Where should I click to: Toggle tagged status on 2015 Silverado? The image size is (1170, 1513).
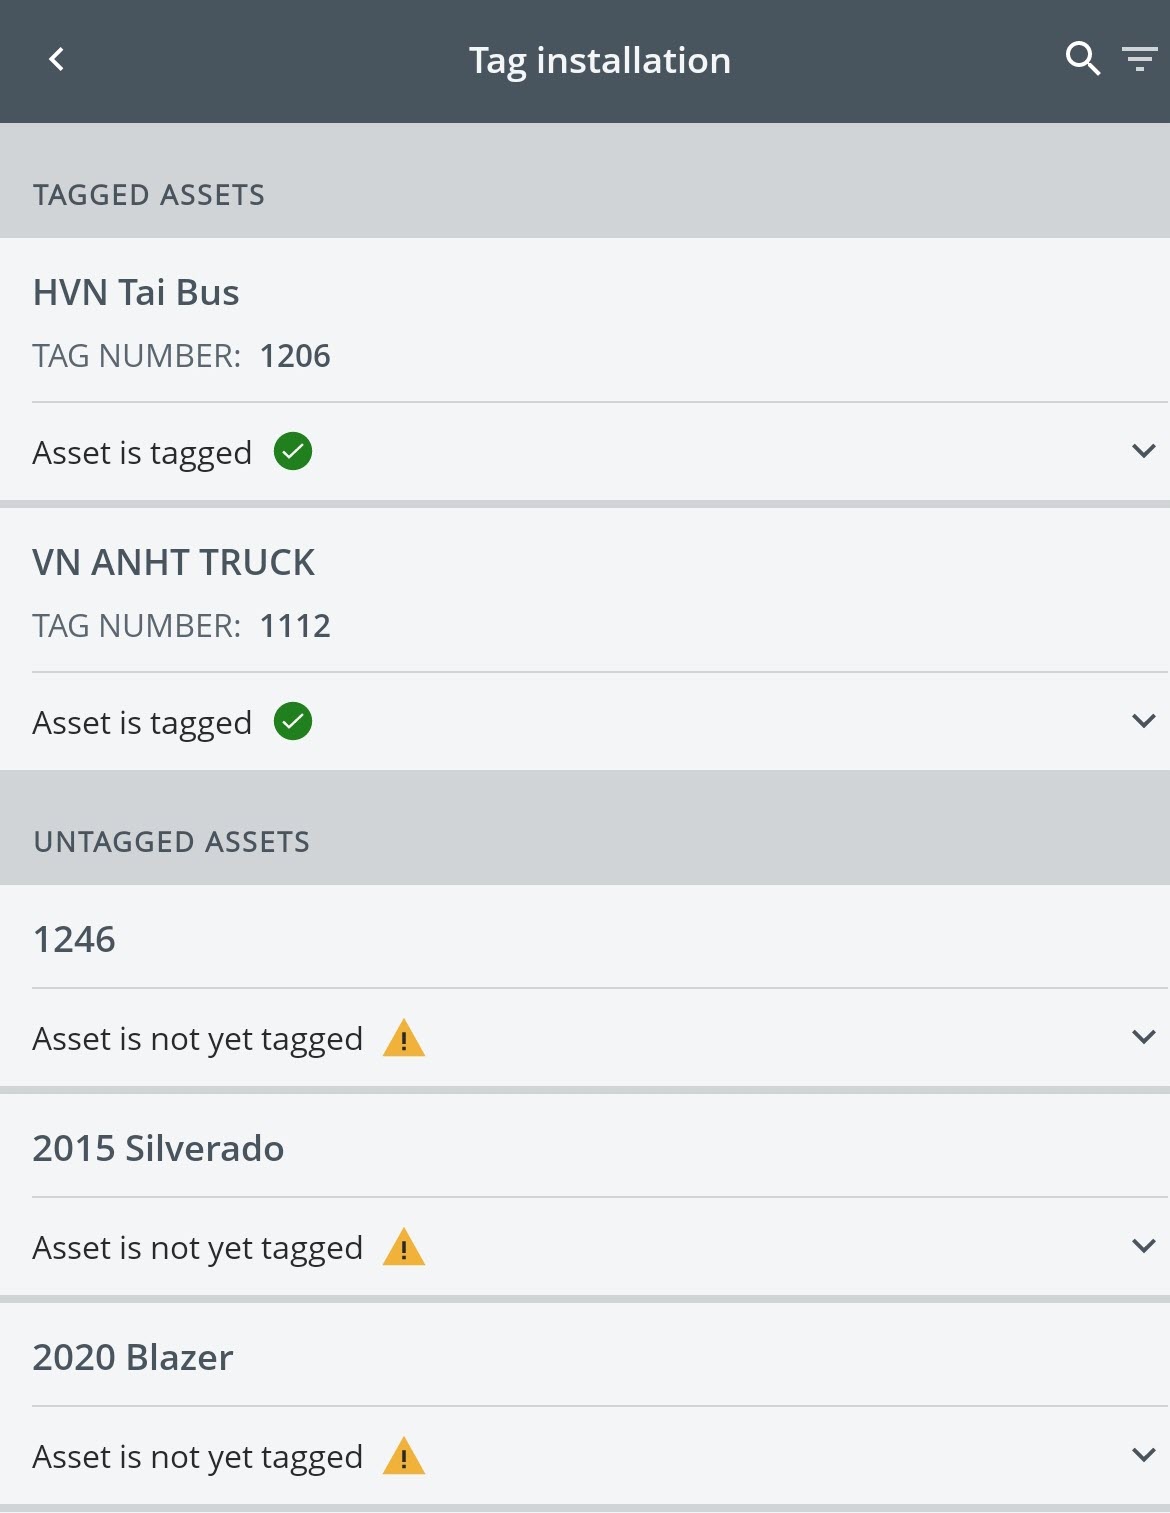click(x=197, y=1247)
